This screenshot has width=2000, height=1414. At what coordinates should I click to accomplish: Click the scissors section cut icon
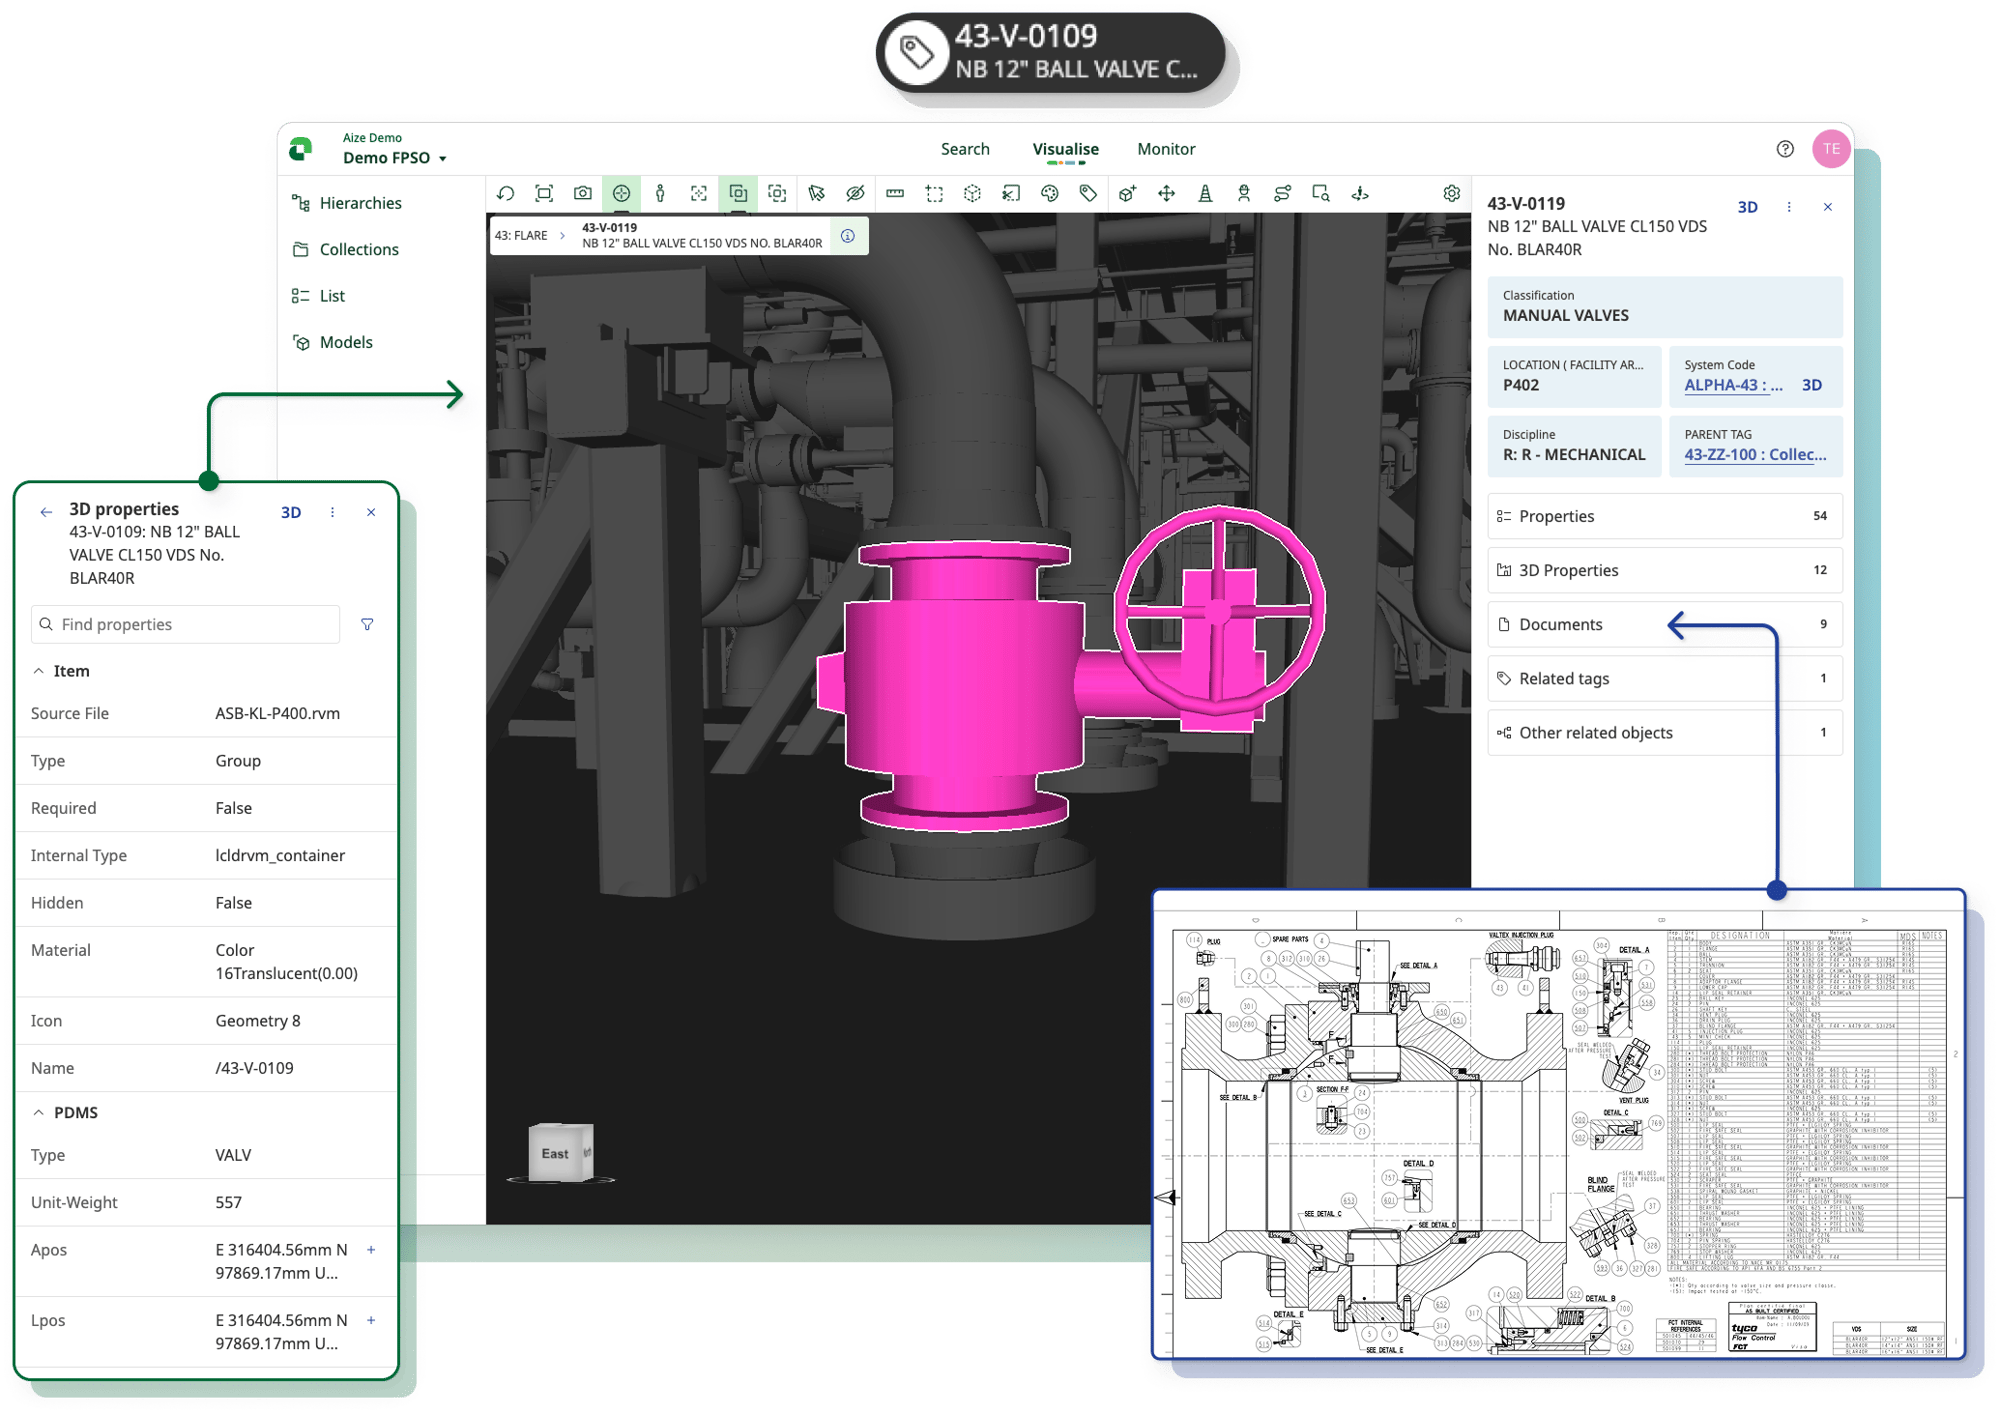(x=1011, y=194)
